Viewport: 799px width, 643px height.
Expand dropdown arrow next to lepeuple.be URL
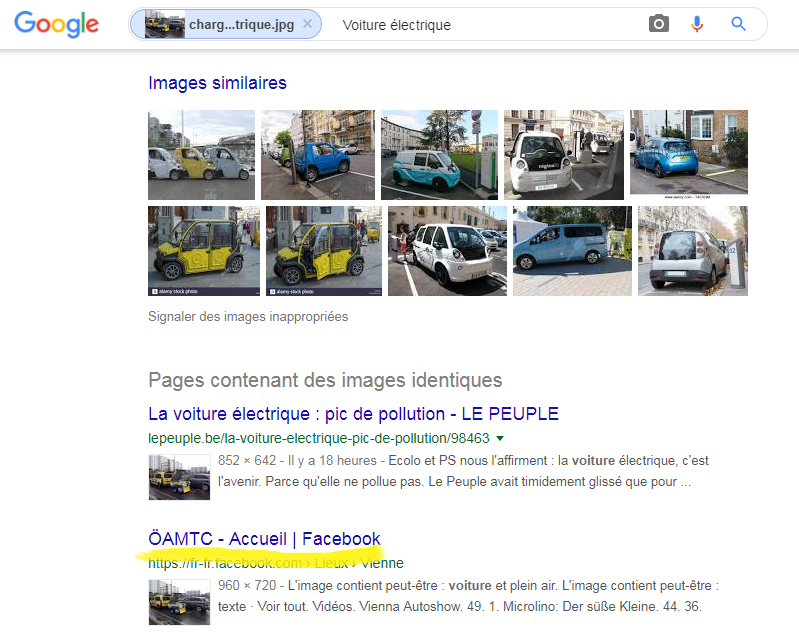click(500, 438)
